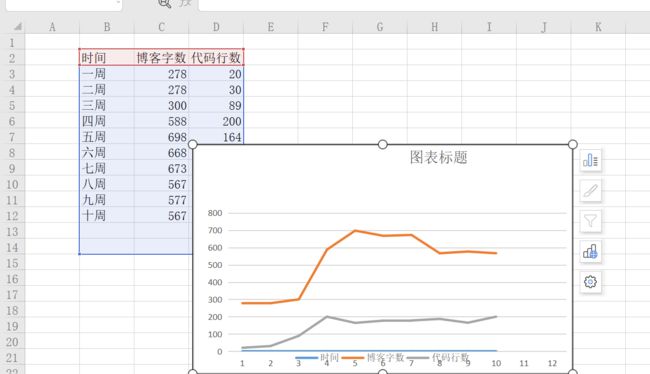The width and height of the screenshot is (650, 374).
Task: Open the chart settings gear button
Action: [590, 282]
